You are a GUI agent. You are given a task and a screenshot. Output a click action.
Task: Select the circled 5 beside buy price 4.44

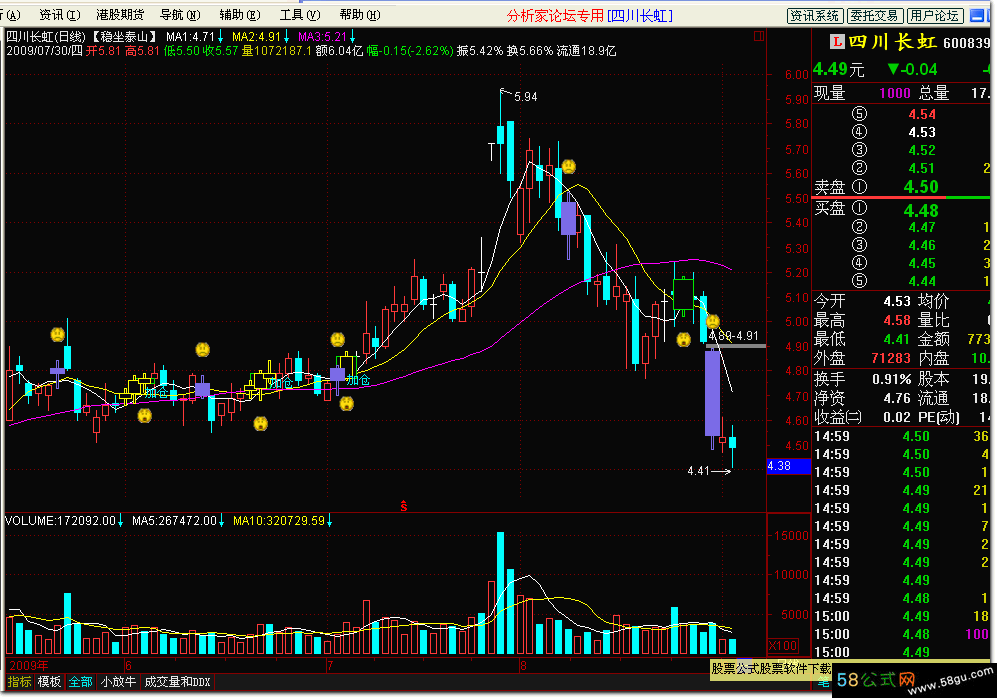click(859, 281)
